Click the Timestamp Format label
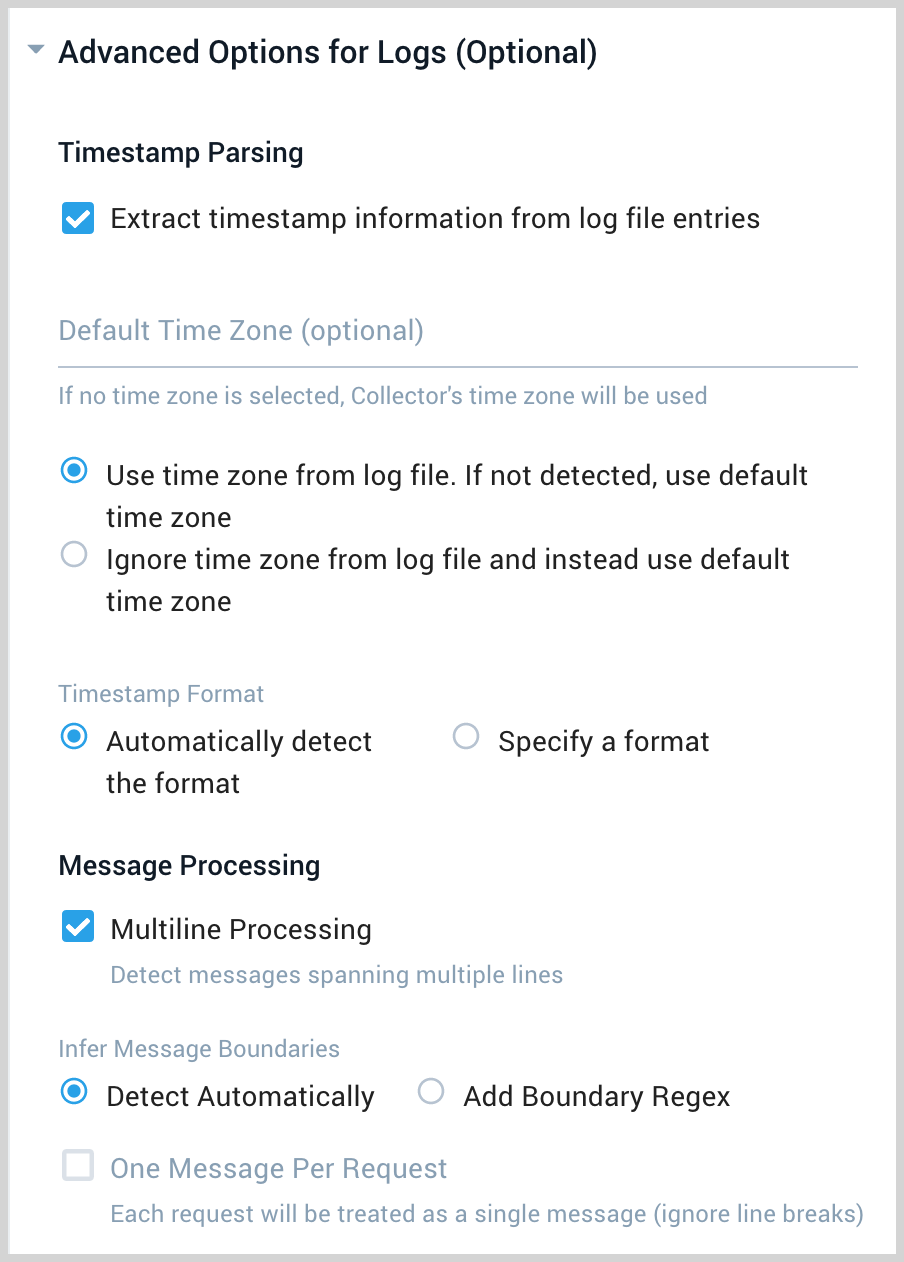Image resolution: width=904 pixels, height=1262 pixels. pyautogui.click(x=160, y=693)
